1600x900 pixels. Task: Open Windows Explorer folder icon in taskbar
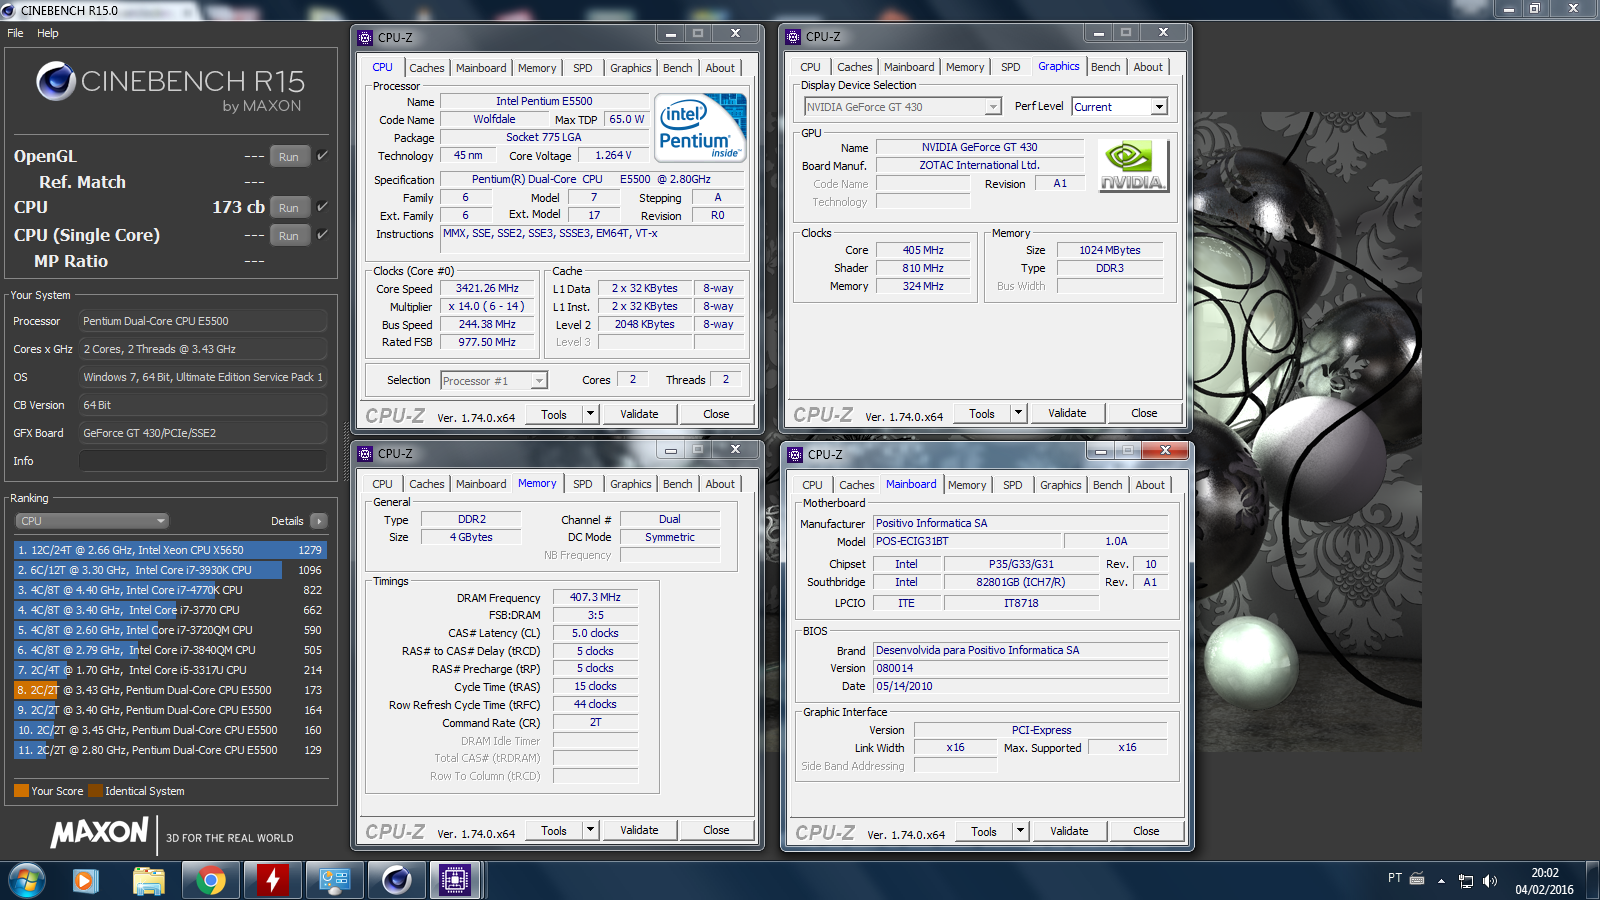(148, 881)
